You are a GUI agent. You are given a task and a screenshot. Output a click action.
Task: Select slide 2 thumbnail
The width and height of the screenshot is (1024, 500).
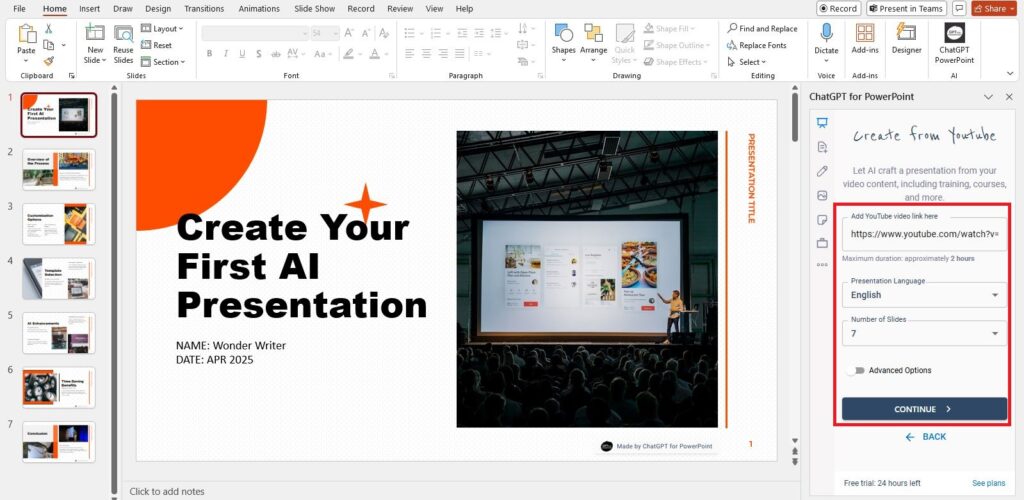(x=59, y=170)
